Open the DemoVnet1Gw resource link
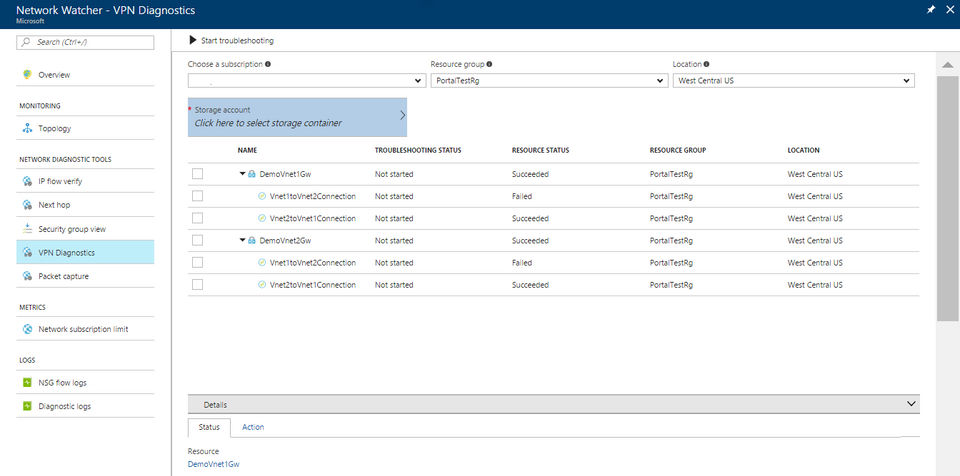This screenshot has height=476, width=960. (x=213, y=464)
